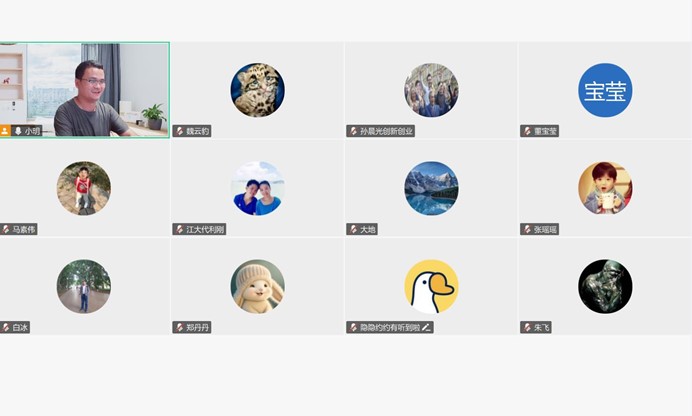
Task: Click the muted mic icon beside 董宝莹
Action: (527, 131)
